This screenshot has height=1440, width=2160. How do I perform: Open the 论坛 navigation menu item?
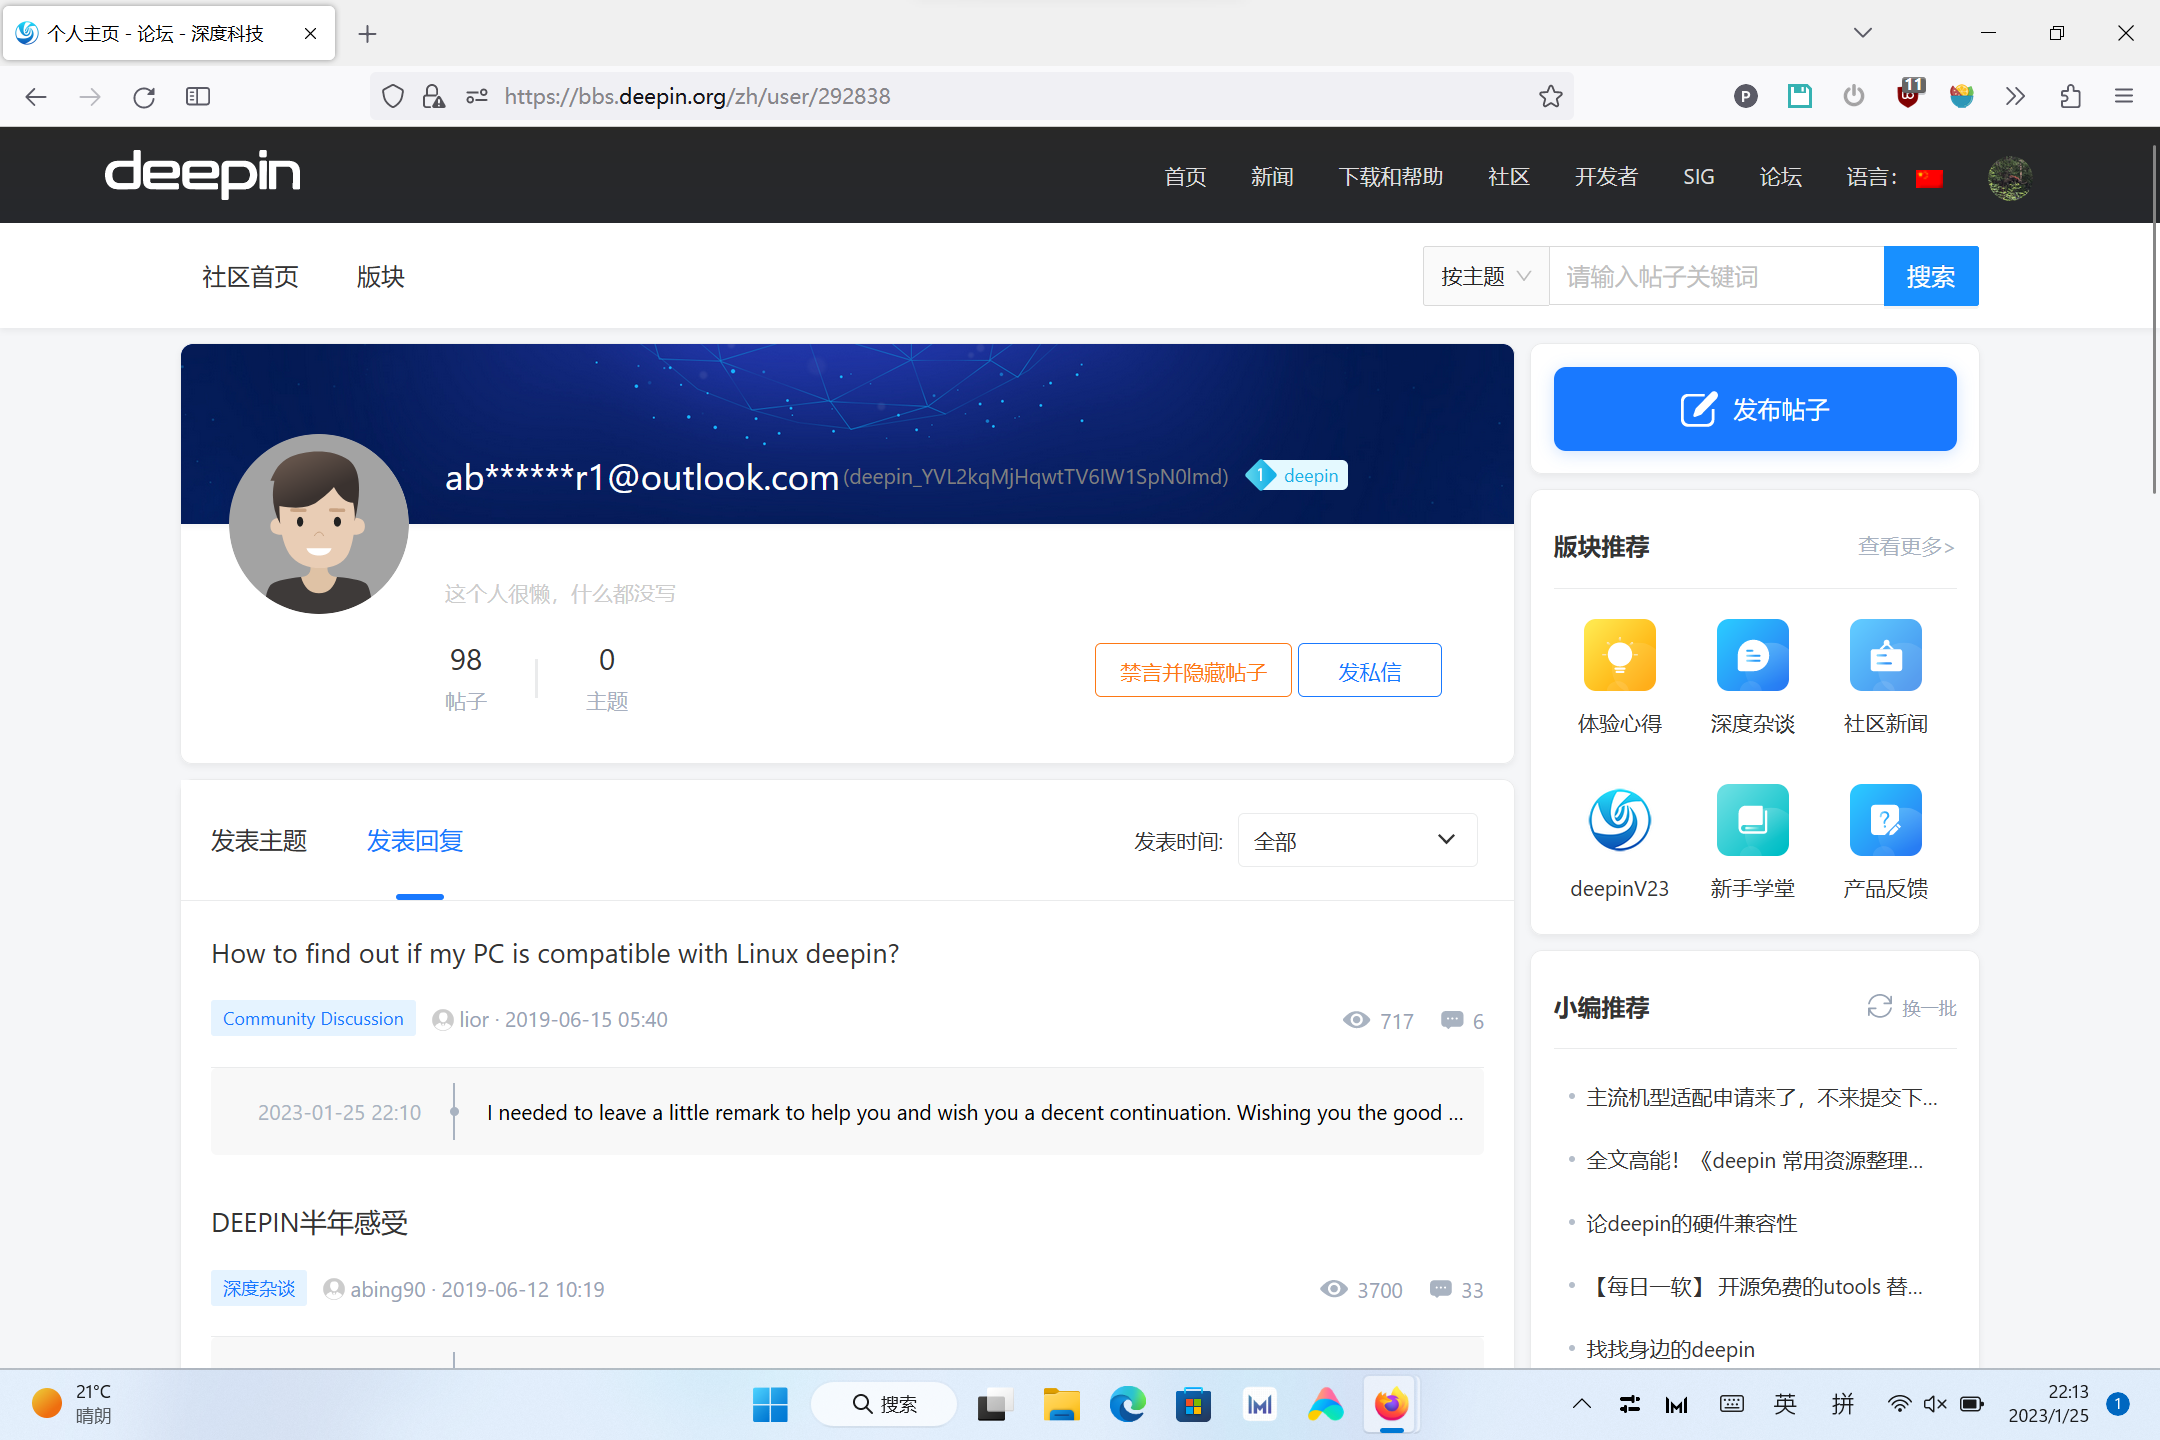pos(1780,177)
